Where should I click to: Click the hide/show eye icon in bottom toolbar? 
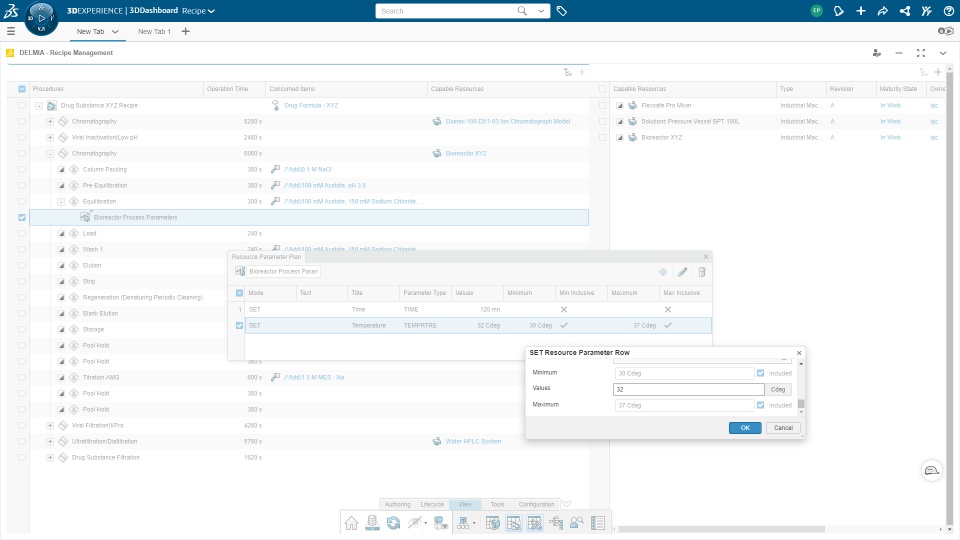click(416, 523)
